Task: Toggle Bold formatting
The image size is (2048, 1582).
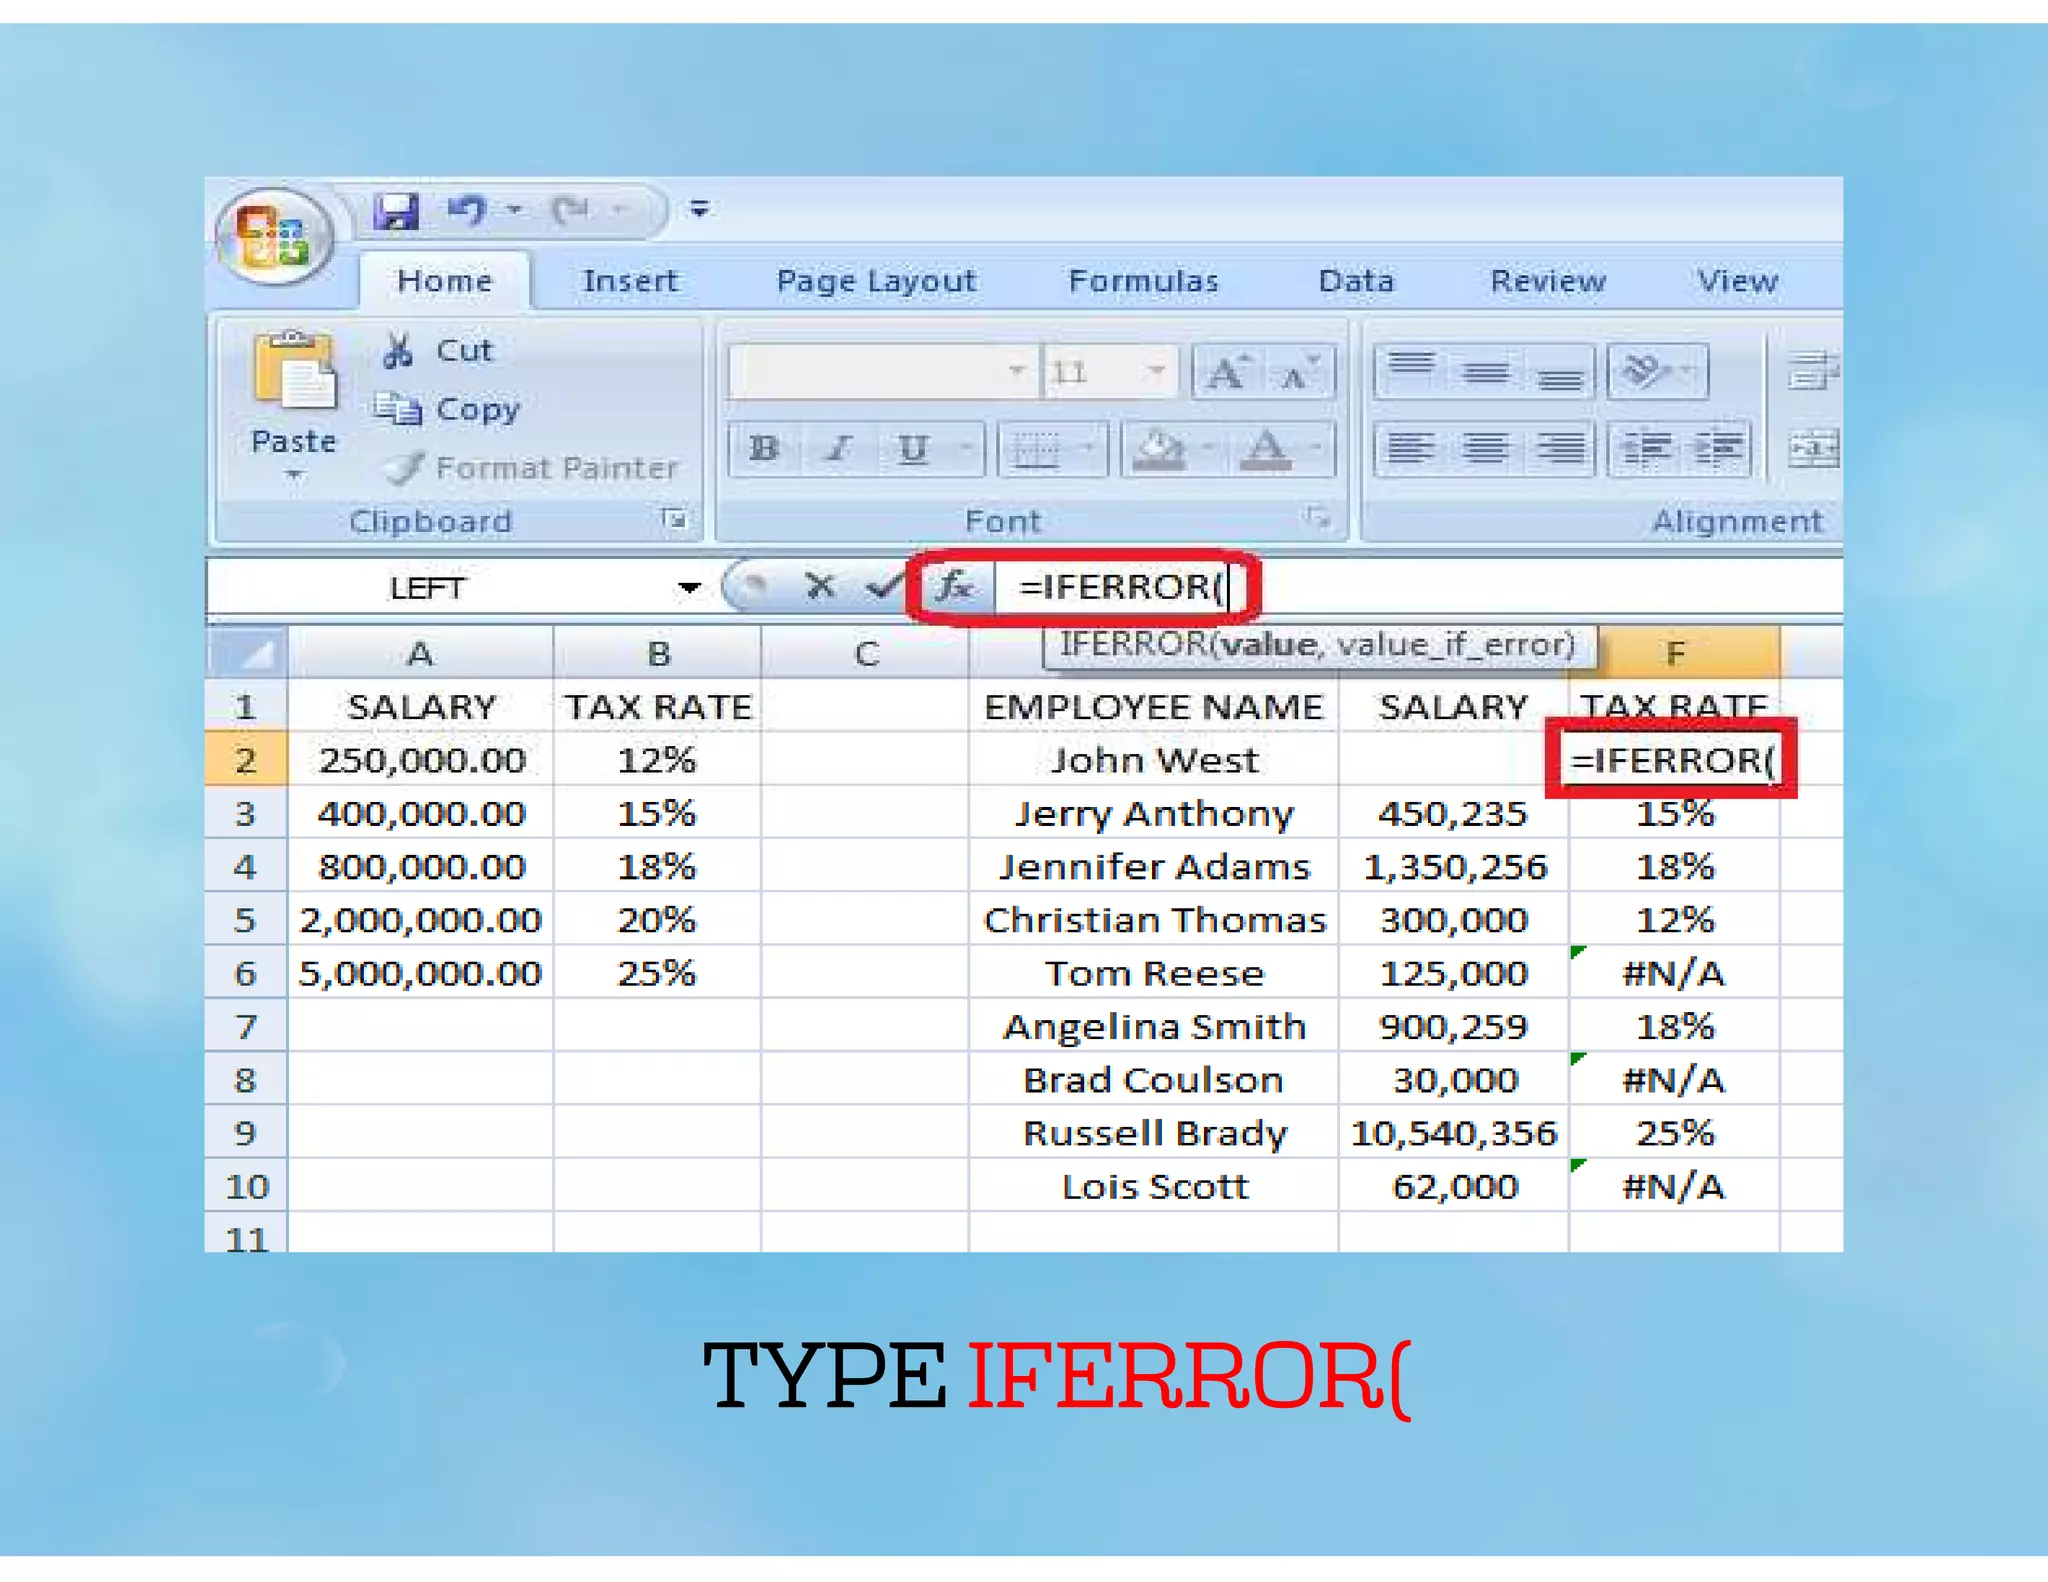Action: (x=764, y=449)
